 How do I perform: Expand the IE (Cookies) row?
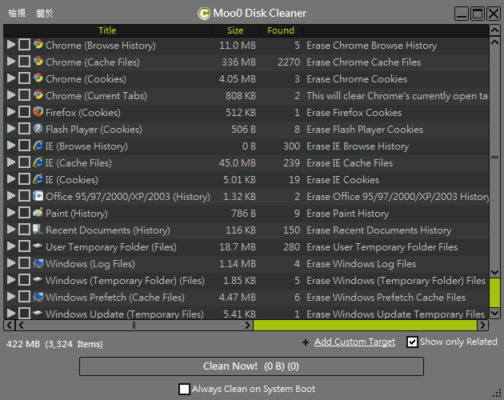click(11, 179)
